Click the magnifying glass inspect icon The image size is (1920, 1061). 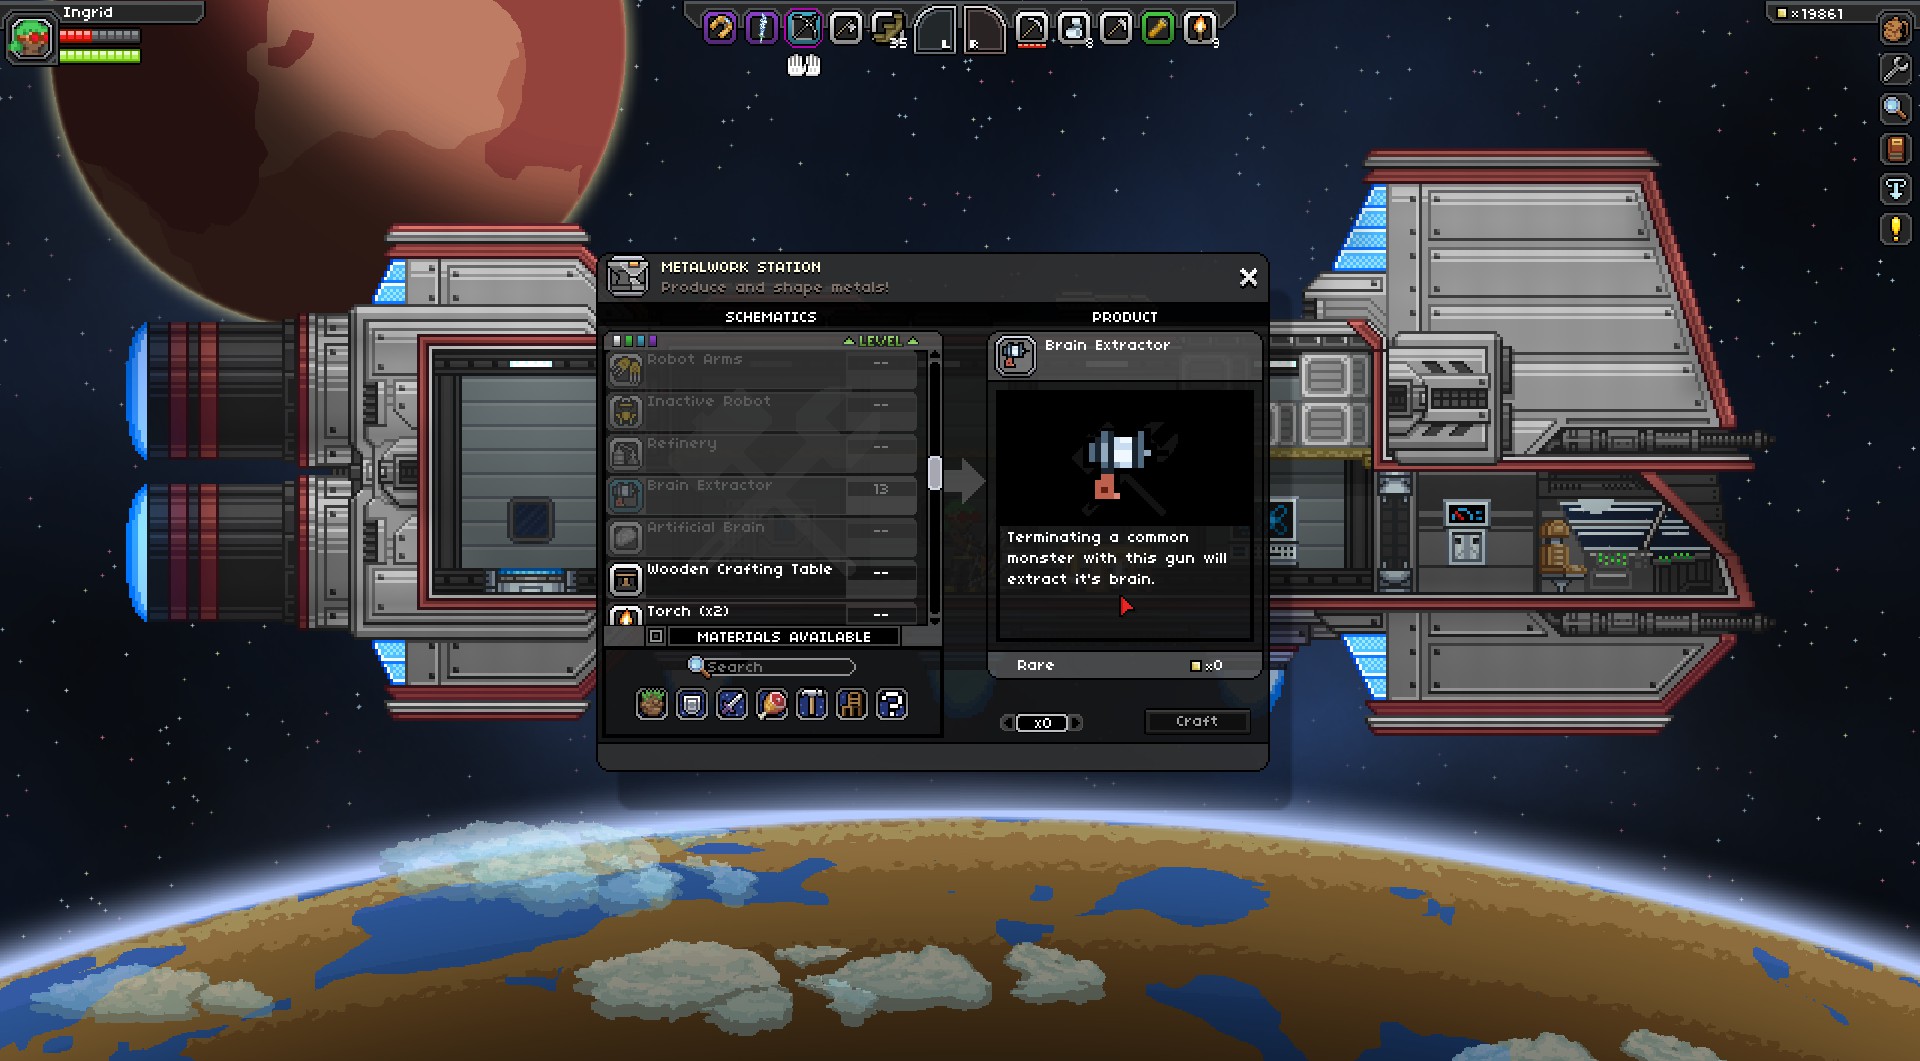(x=1895, y=109)
